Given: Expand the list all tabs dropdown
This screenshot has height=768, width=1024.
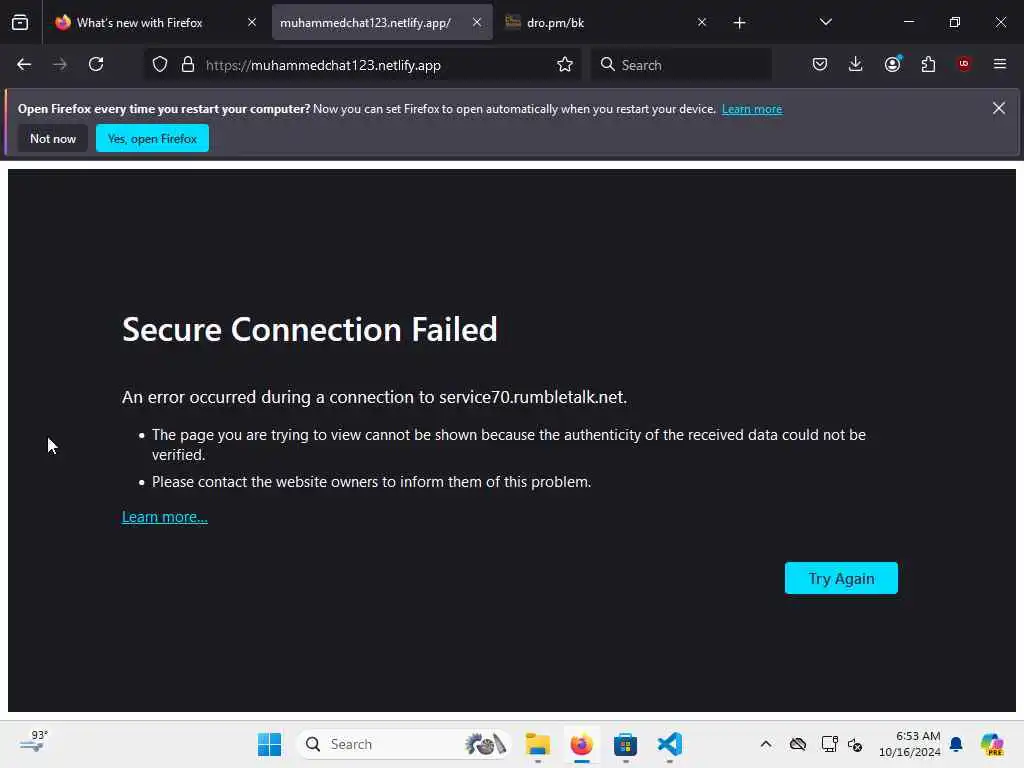Looking at the screenshot, I should (x=825, y=22).
